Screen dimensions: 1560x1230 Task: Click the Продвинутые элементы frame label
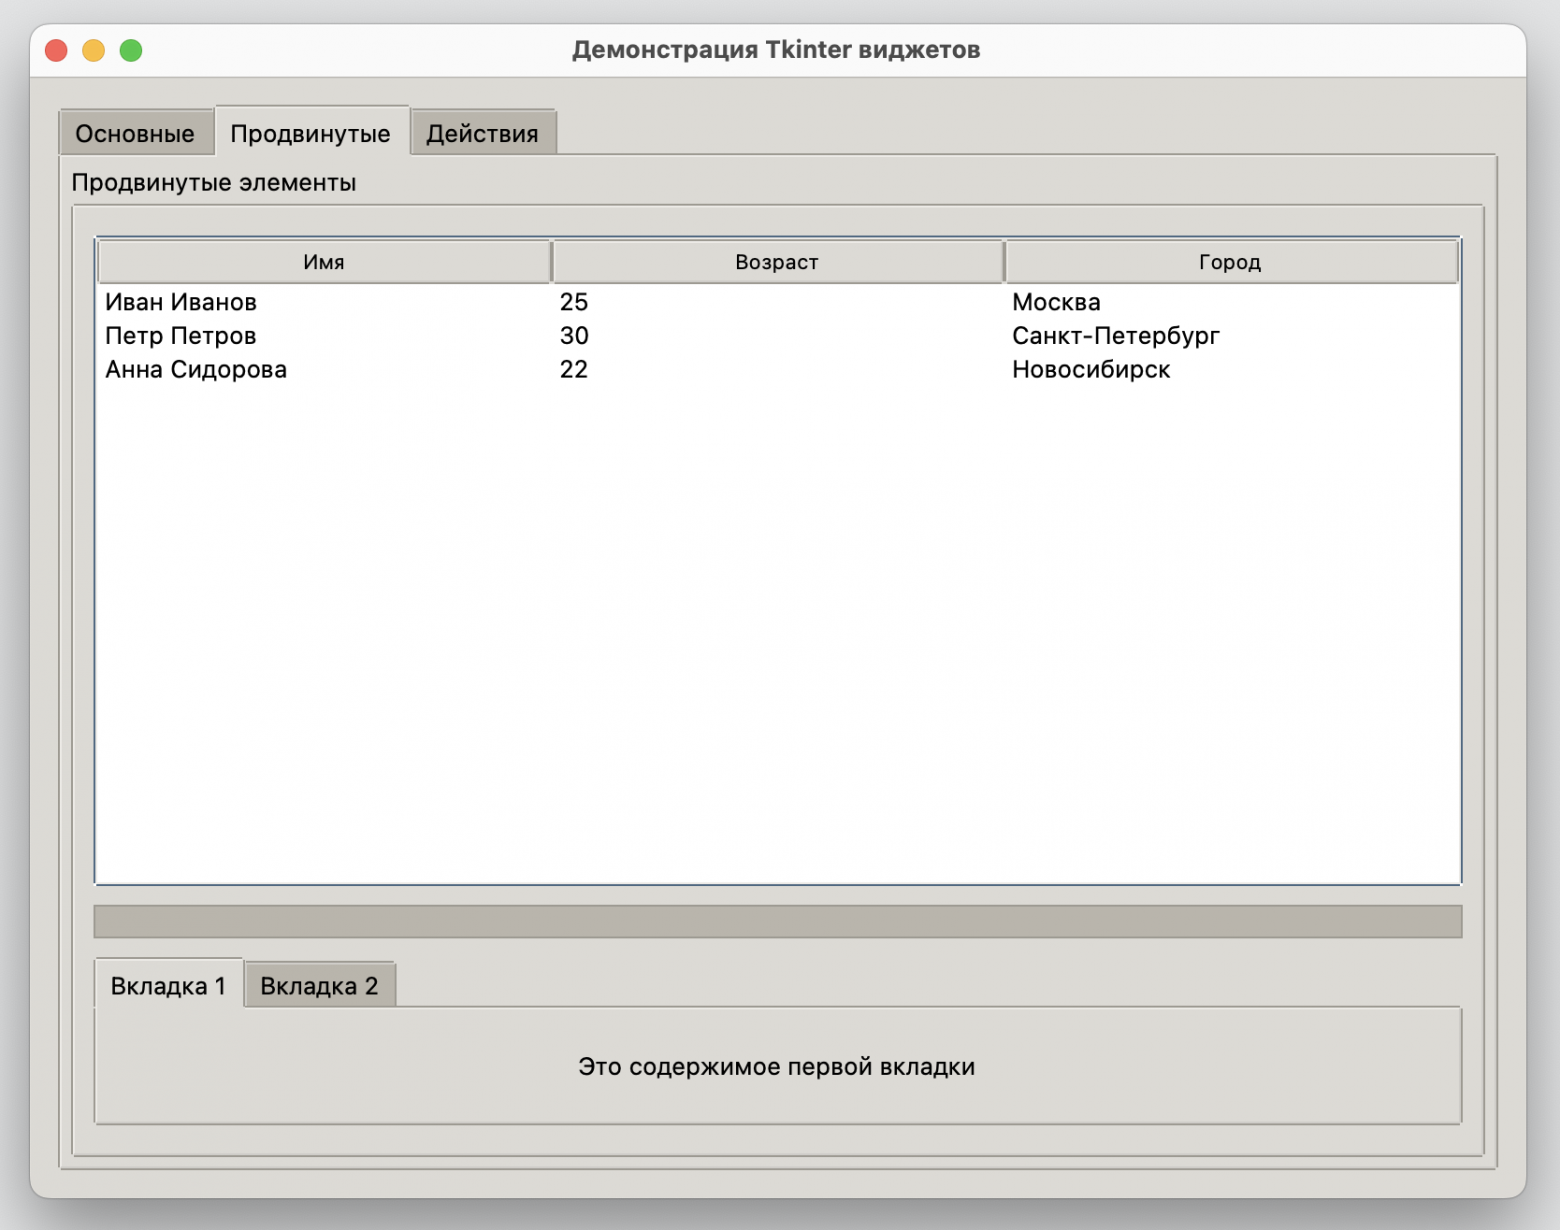(x=214, y=182)
